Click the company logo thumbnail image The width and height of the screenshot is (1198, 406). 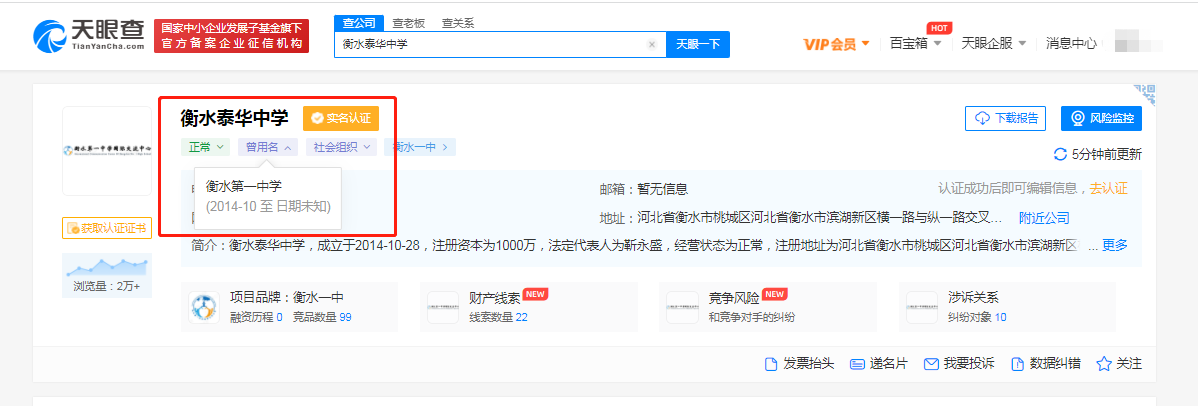coord(107,151)
